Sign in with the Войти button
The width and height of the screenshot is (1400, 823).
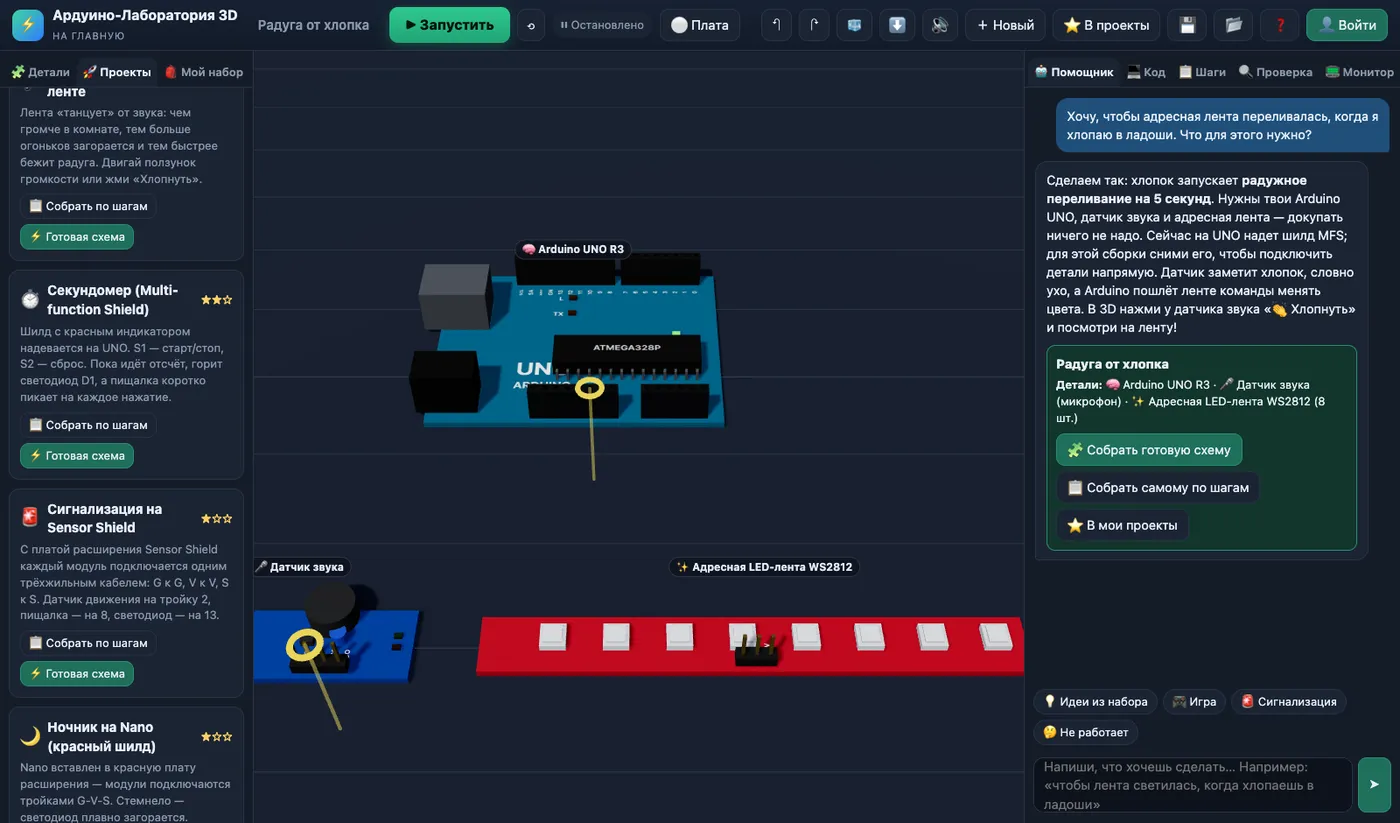tap(1347, 25)
